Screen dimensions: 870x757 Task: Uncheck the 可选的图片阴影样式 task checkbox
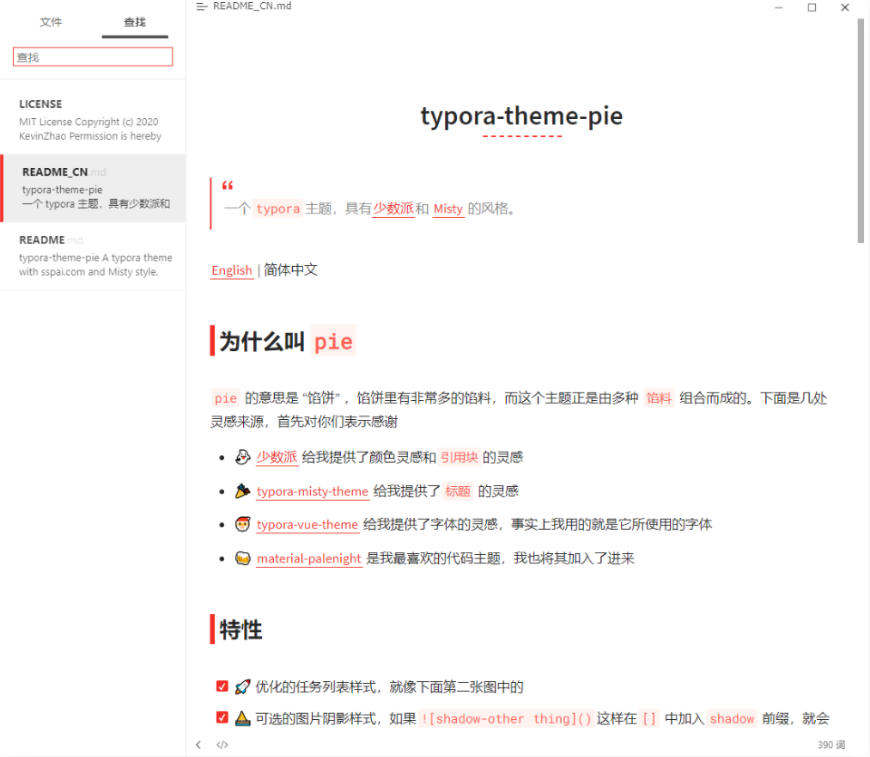point(222,718)
